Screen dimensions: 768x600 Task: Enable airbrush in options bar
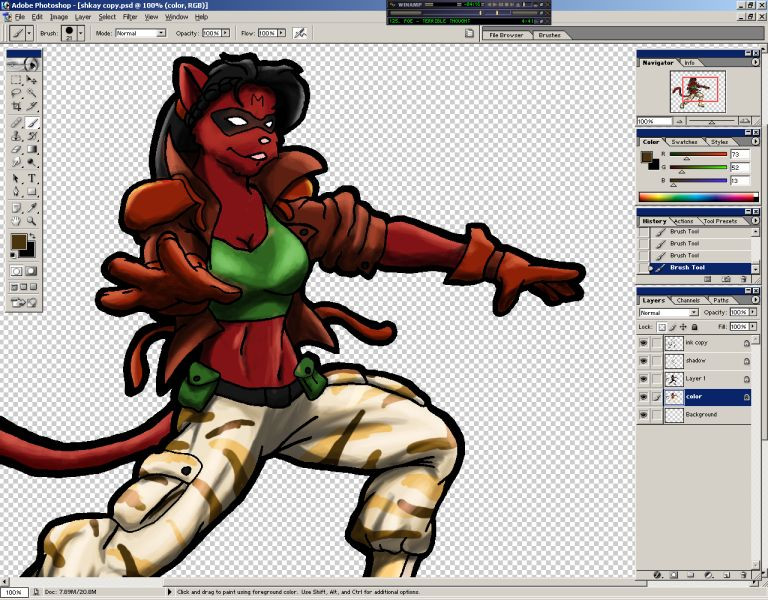pos(300,33)
